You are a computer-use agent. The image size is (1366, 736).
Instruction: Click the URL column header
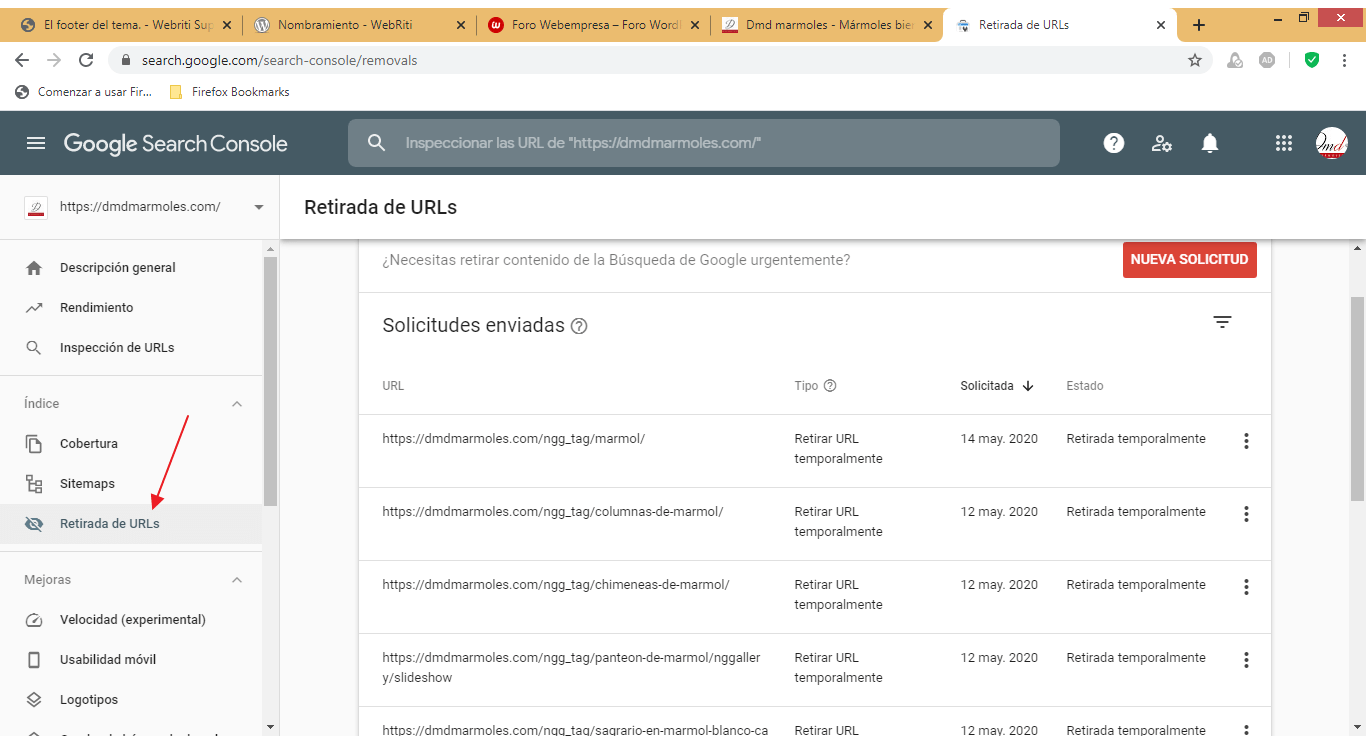(393, 386)
